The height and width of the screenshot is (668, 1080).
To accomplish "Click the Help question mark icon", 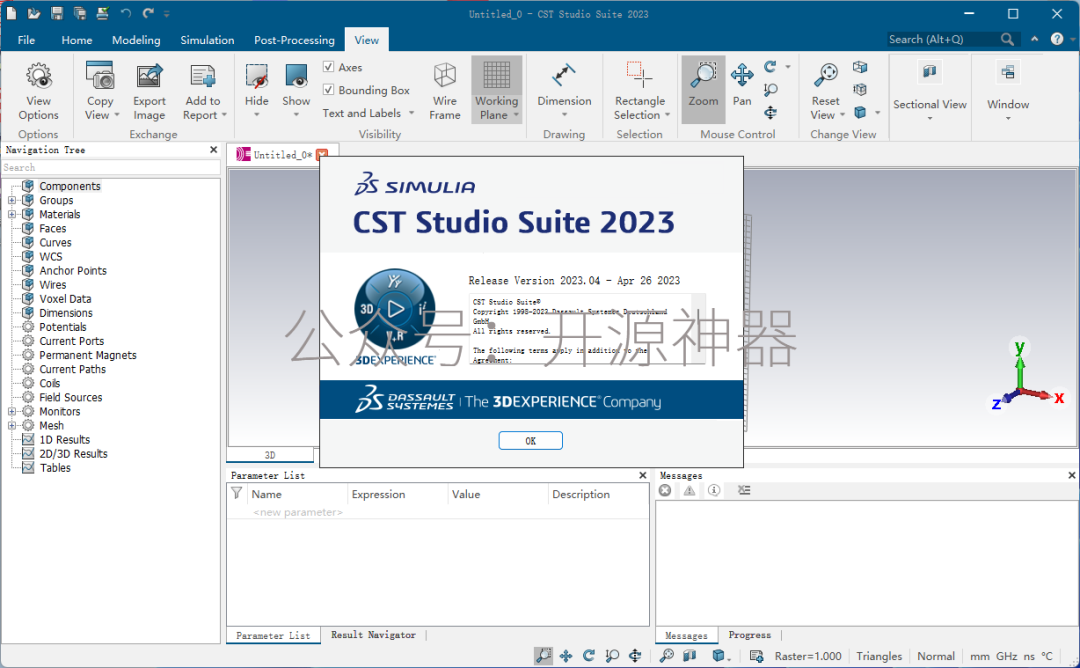I will (1057, 39).
